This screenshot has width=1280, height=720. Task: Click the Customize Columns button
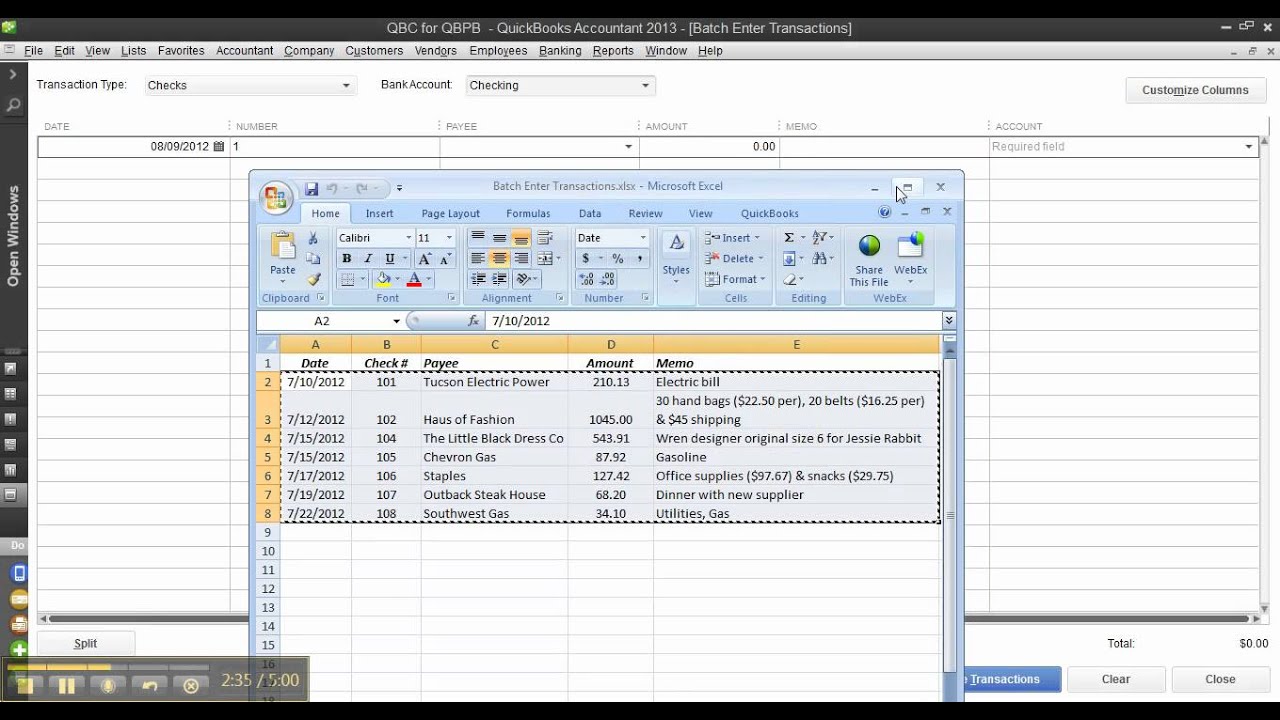click(x=1195, y=90)
